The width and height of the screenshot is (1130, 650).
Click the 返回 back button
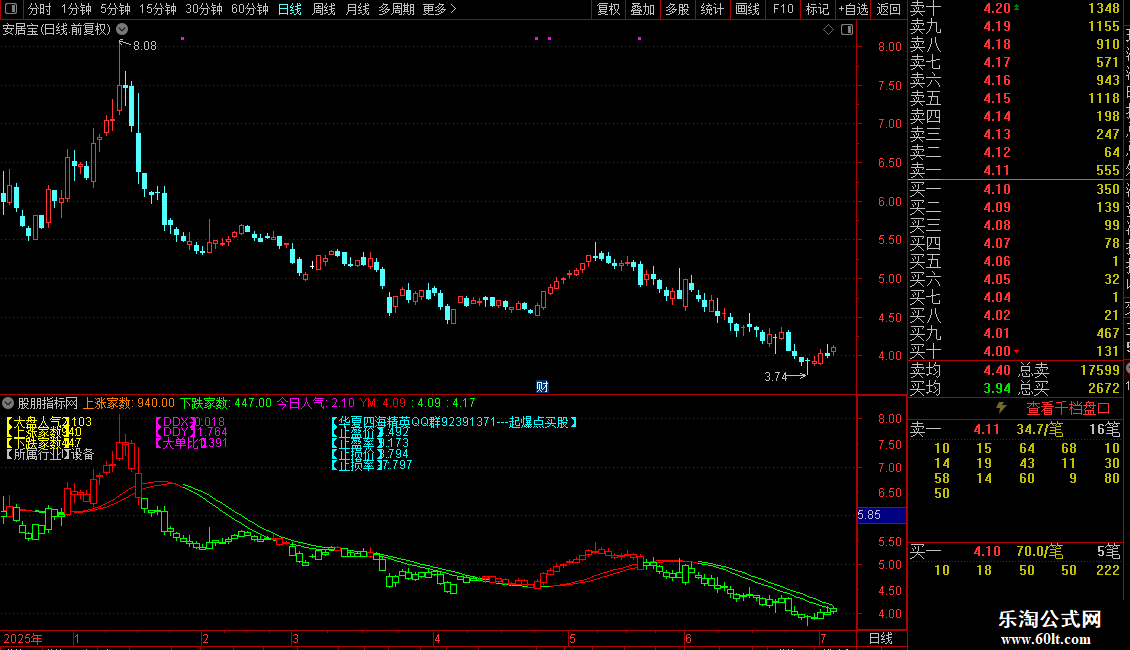tap(889, 9)
